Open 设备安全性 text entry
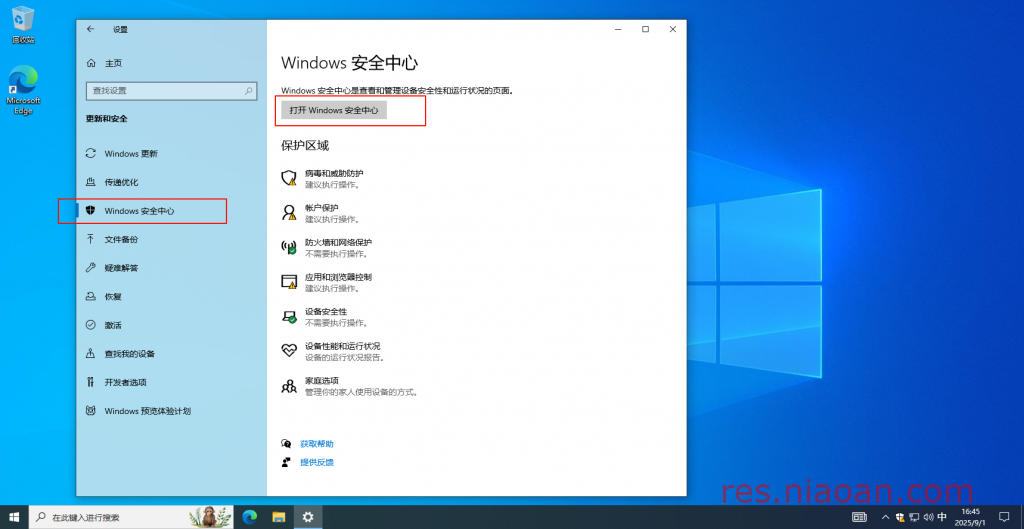 (326, 312)
